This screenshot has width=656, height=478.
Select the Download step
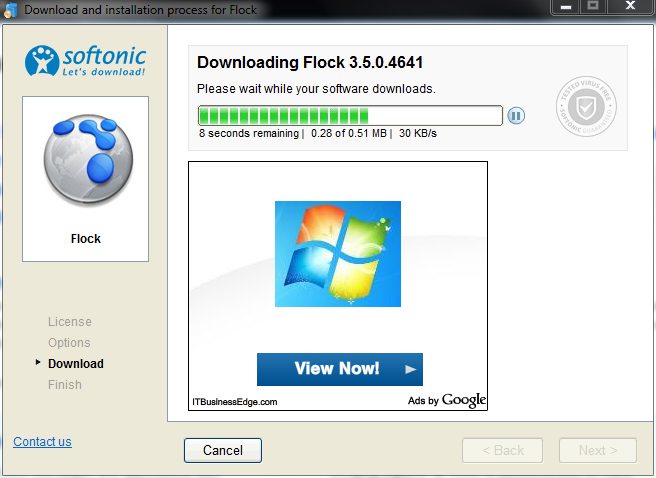click(x=76, y=363)
